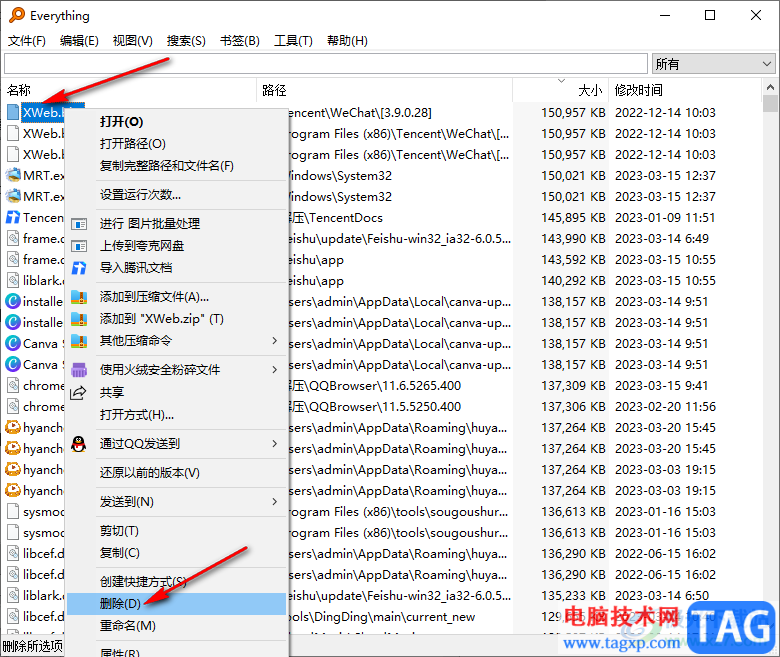Click the first installe file icon
Viewport: 780px width, 657px height.
tap(13, 301)
